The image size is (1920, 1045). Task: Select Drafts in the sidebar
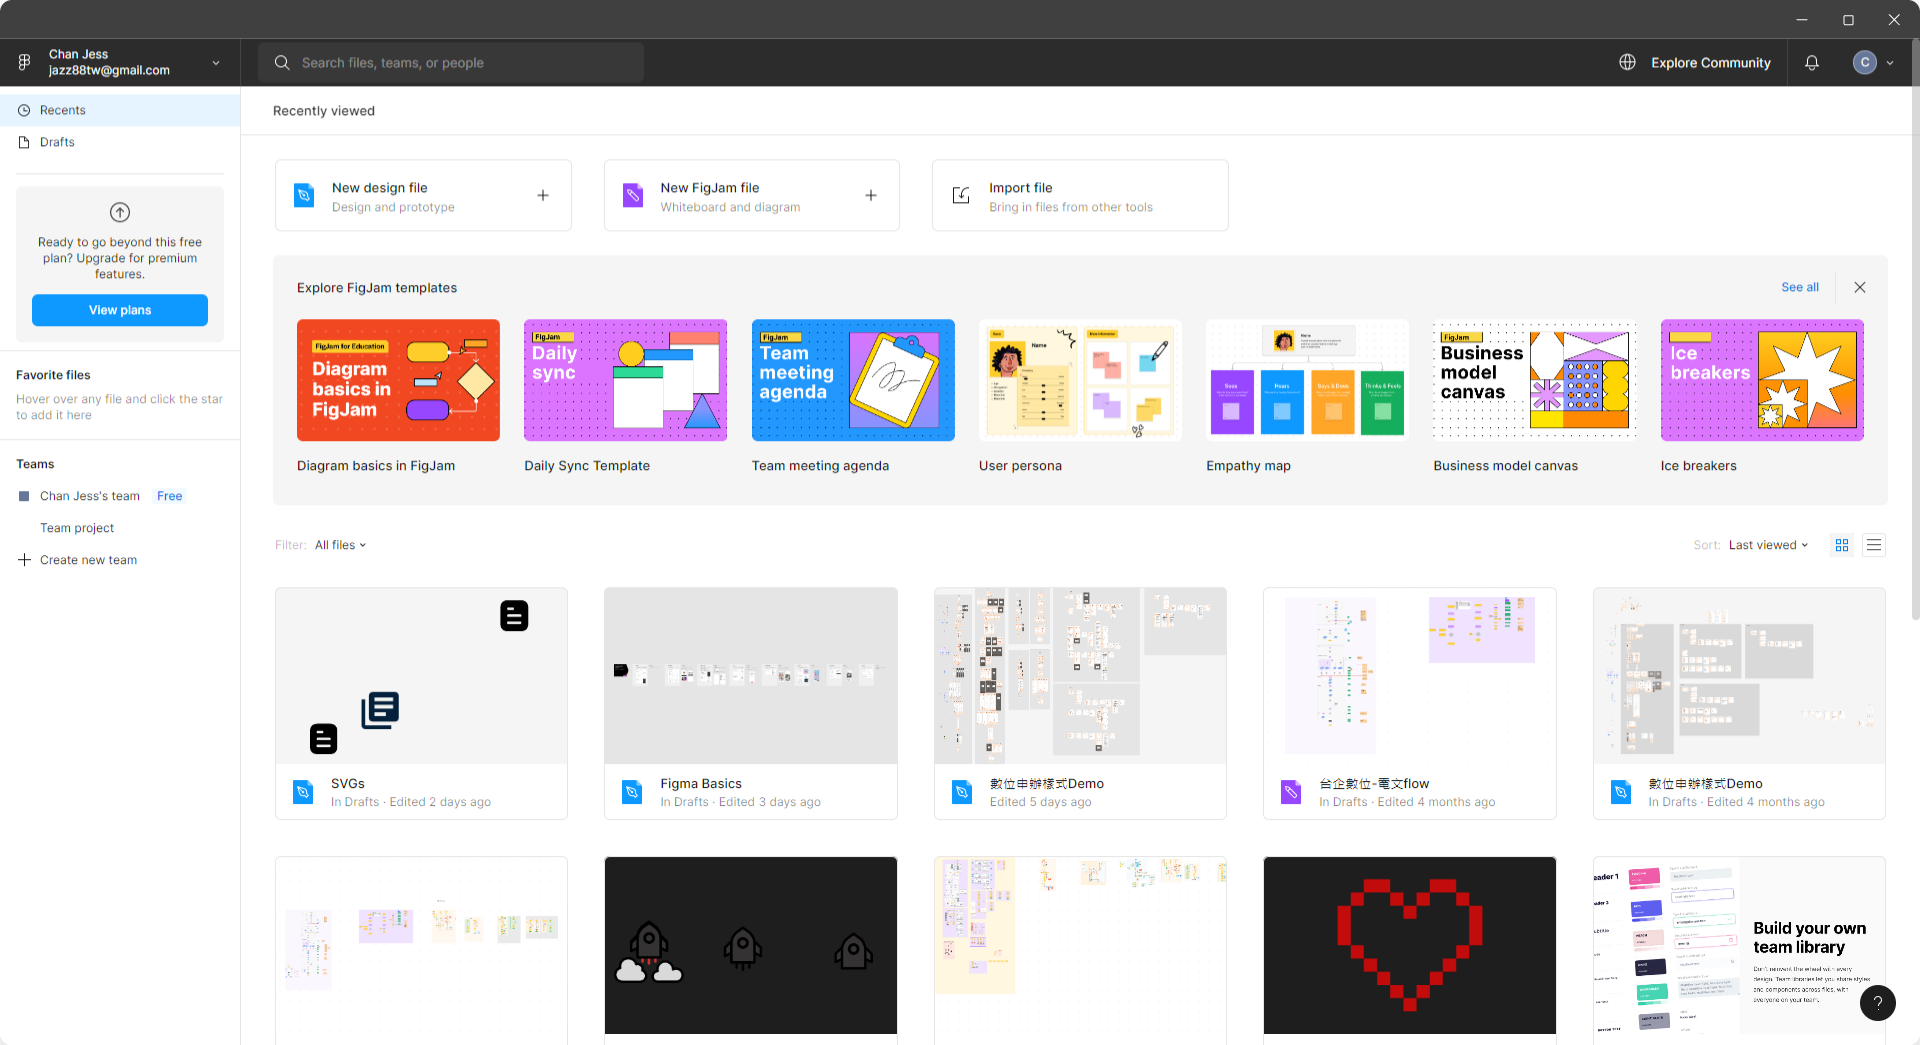[120, 142]
